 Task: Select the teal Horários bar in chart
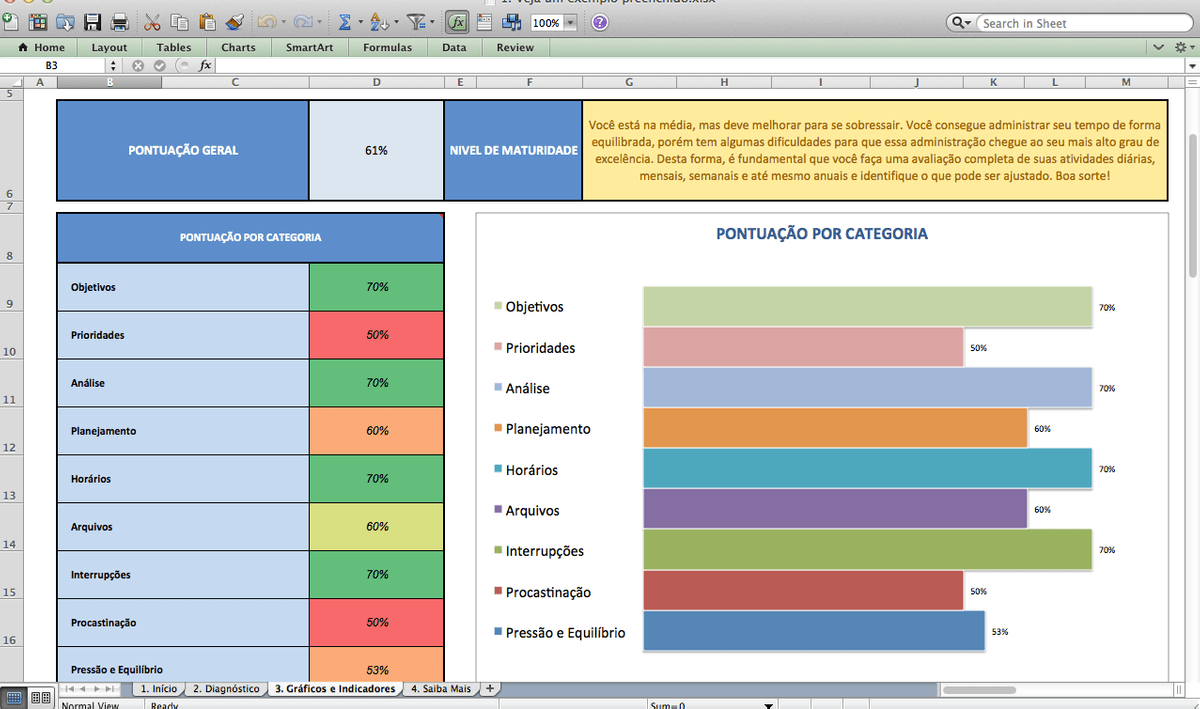coord(867,468)
